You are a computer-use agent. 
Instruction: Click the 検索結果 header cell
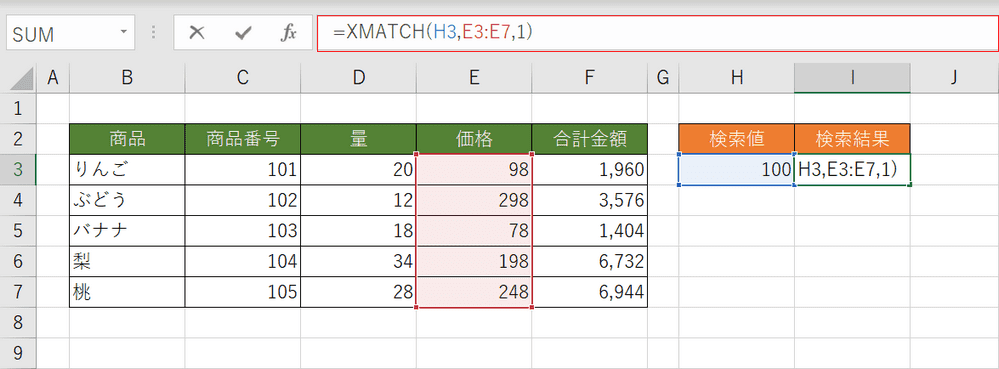[x=852, y=139]
